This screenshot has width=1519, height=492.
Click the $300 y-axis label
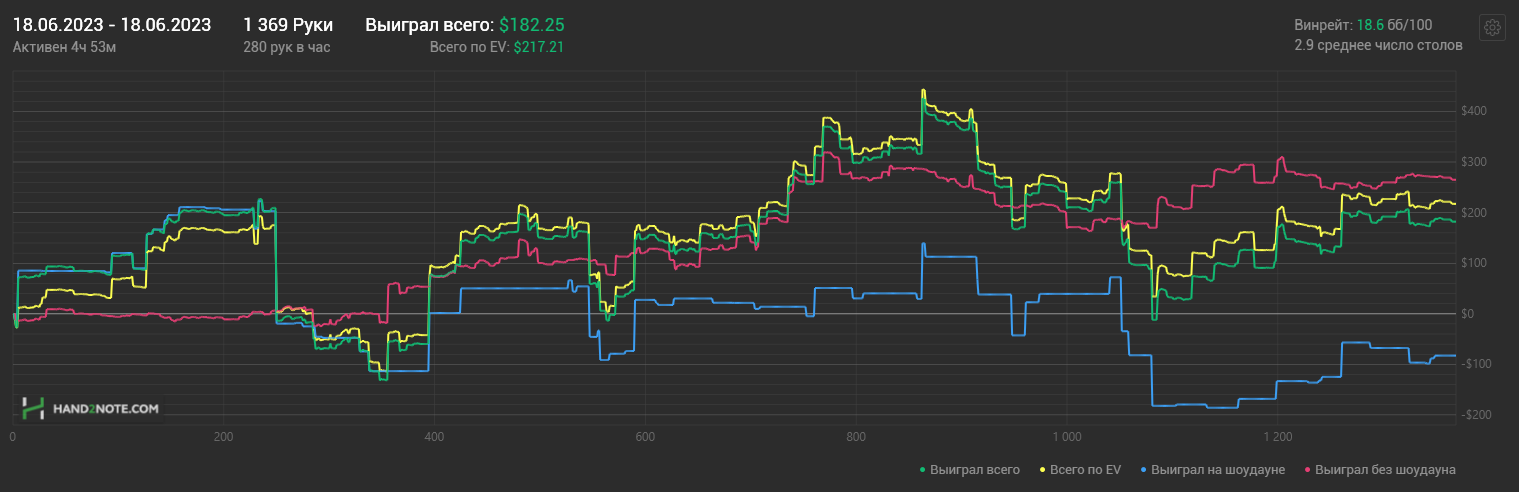coord(1473,161)
